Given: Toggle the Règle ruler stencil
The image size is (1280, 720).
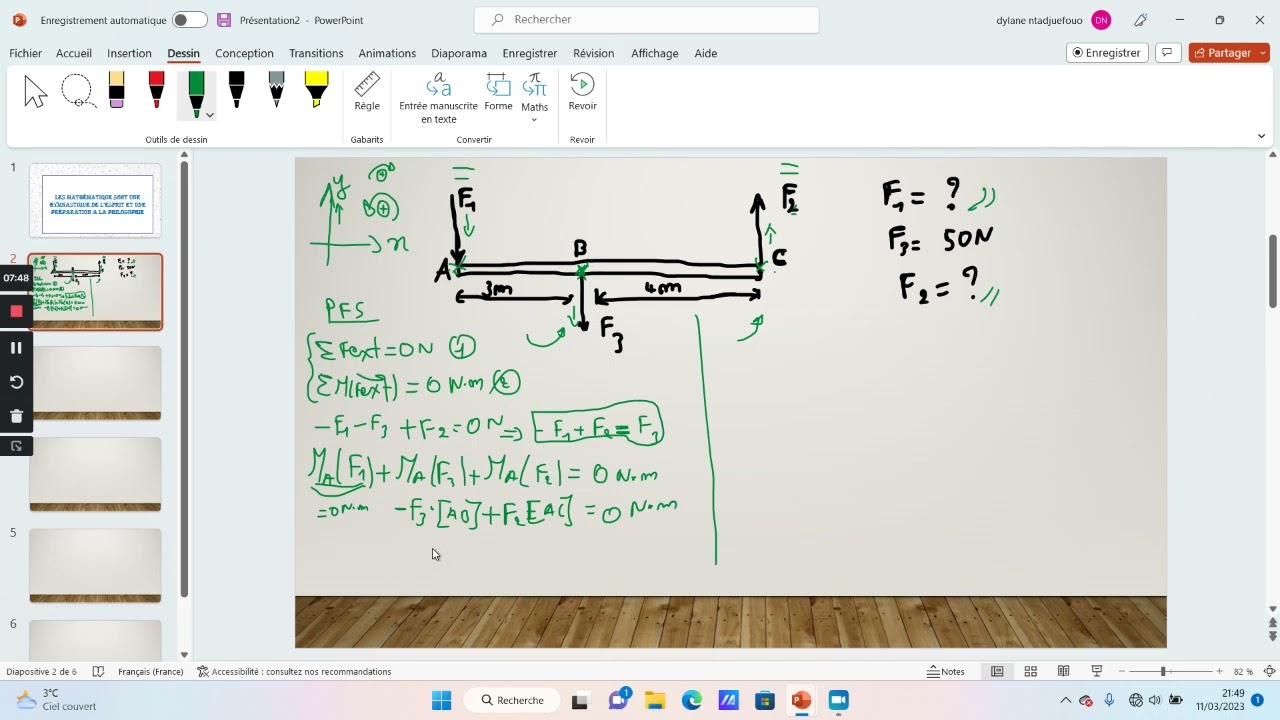Looking at the screenshot, I should 367,91.
